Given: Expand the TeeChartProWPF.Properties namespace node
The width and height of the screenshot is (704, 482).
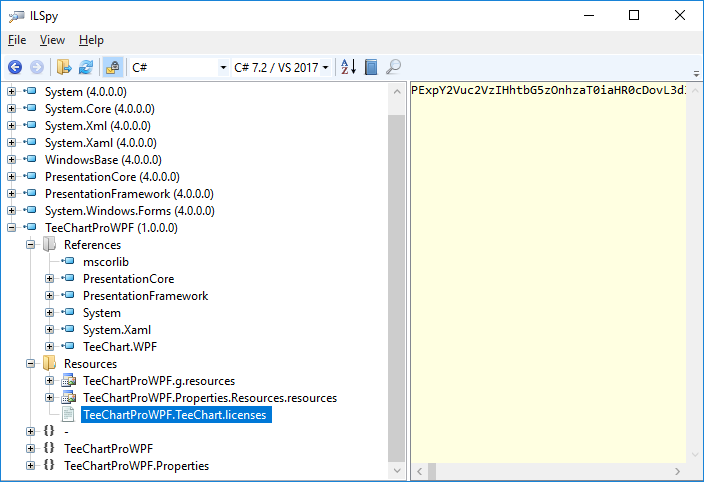Looking at the screenshot, I should tap(31, 466).
